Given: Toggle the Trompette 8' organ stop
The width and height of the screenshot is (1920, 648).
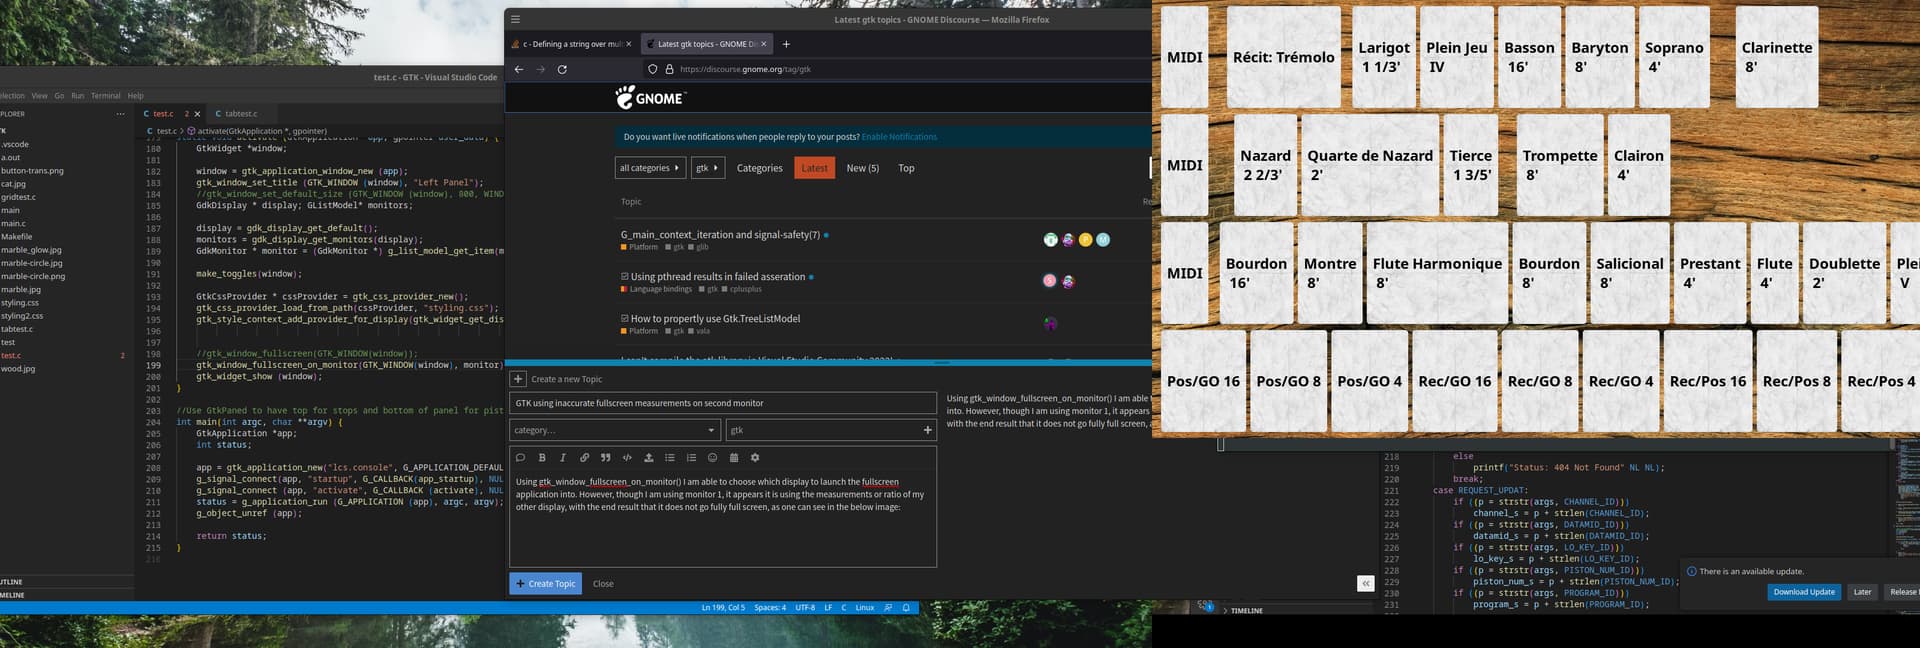Looking at the screenshot, I should pos(1560,165).
